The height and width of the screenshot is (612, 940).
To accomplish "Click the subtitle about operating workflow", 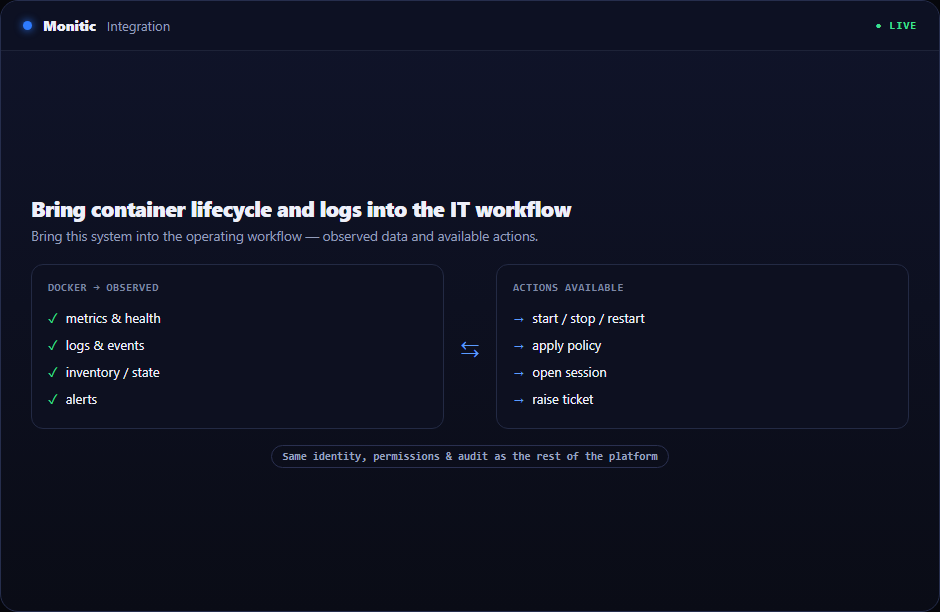I will pos(285,237).
